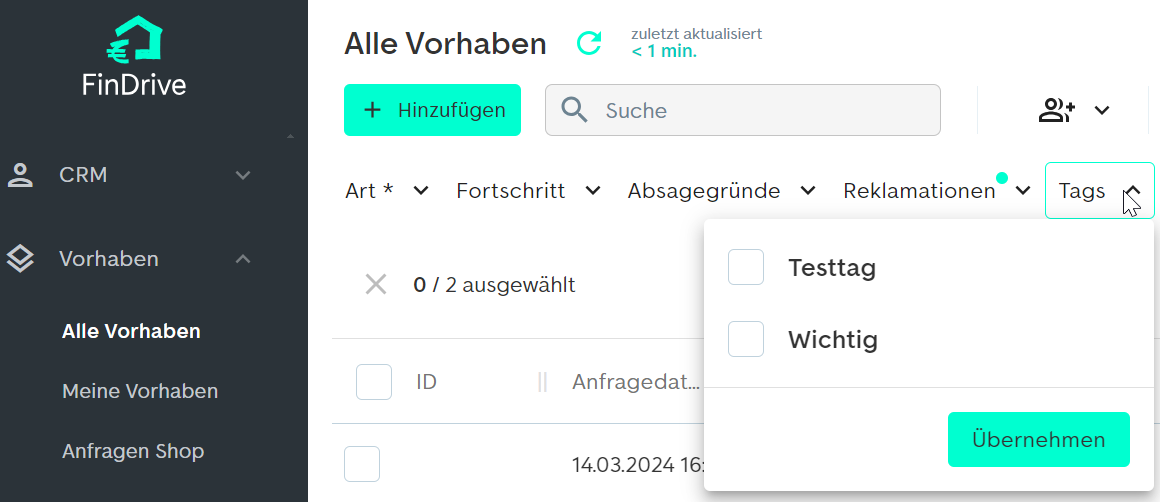This screenshot has width=1160, height=502.
Task: Click the refresh icon beside Alle Vorhaben
Action: coord(589,44)
